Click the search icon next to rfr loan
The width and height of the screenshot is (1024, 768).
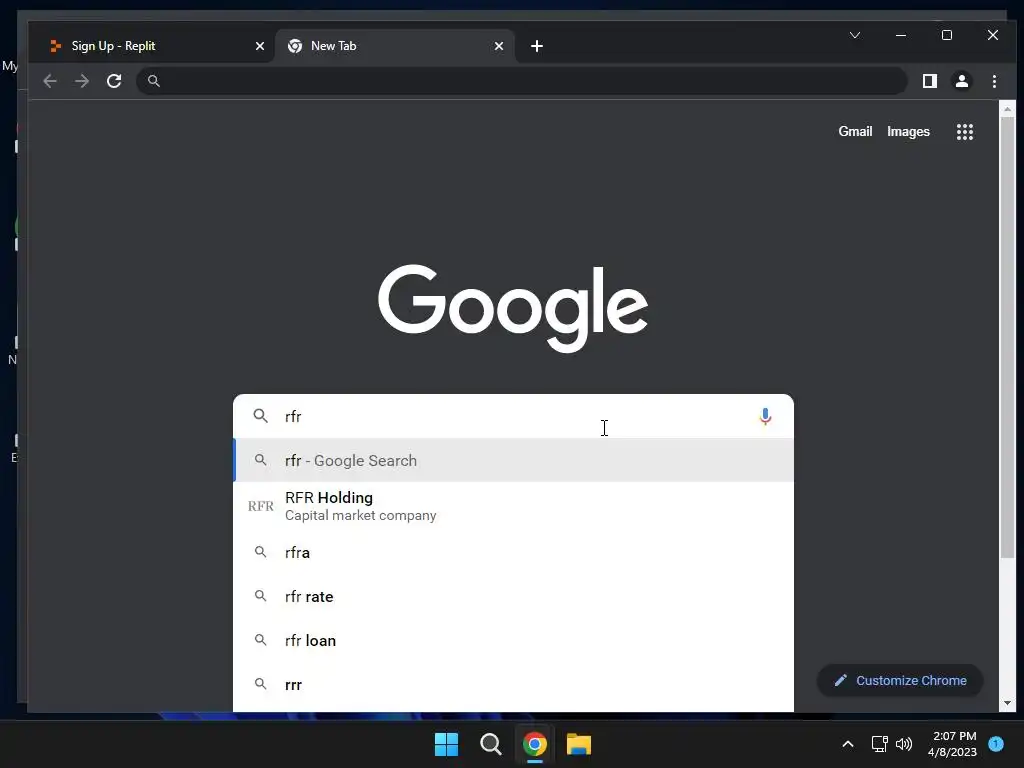coord(261,640)
